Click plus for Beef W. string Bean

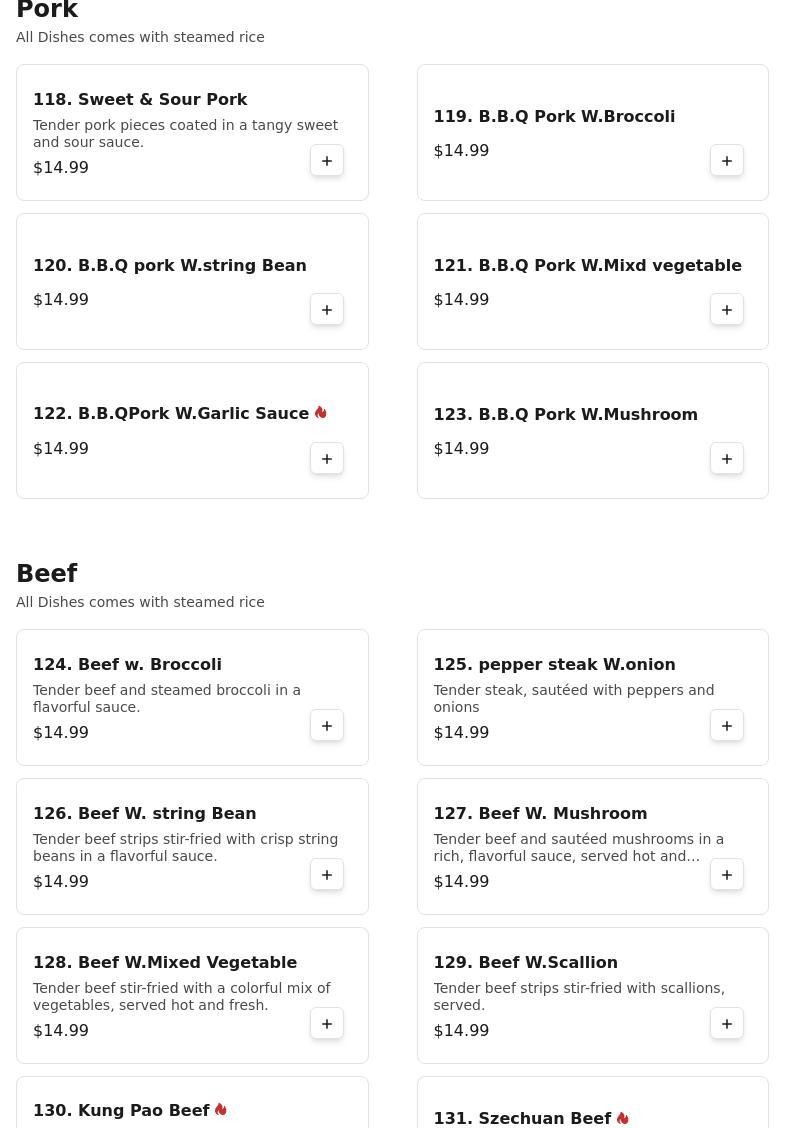coord(327,875)
